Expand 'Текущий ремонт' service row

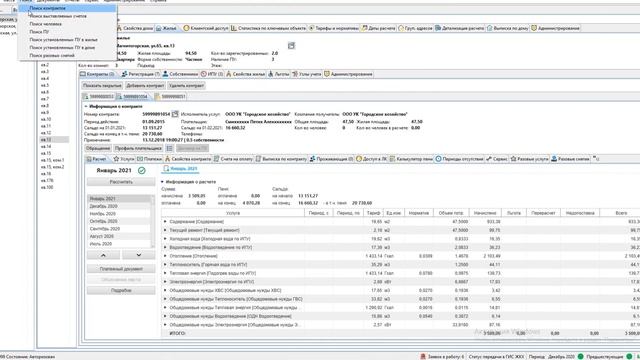(x=165, y=230)
